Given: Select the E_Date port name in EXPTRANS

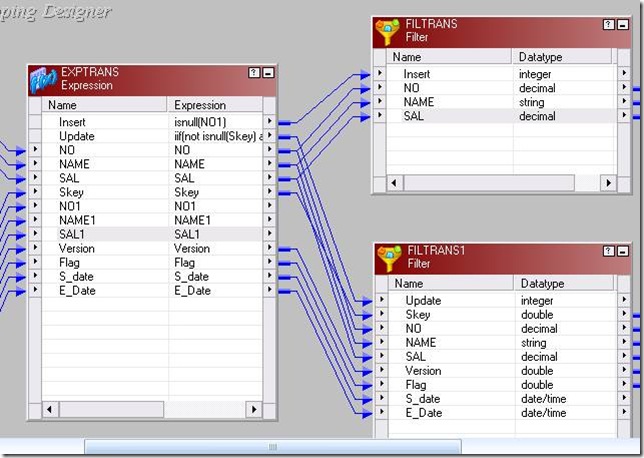Looking at the screenshot, I should click(x=77, y=290).
